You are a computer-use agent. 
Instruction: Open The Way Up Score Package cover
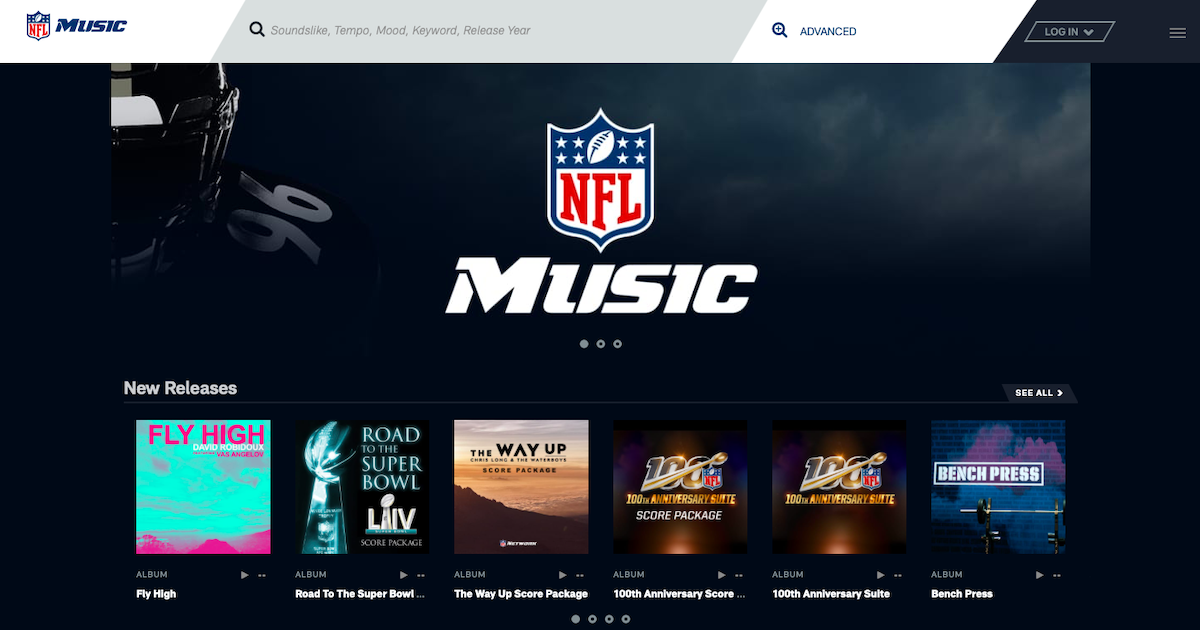[x=521, y=487]
